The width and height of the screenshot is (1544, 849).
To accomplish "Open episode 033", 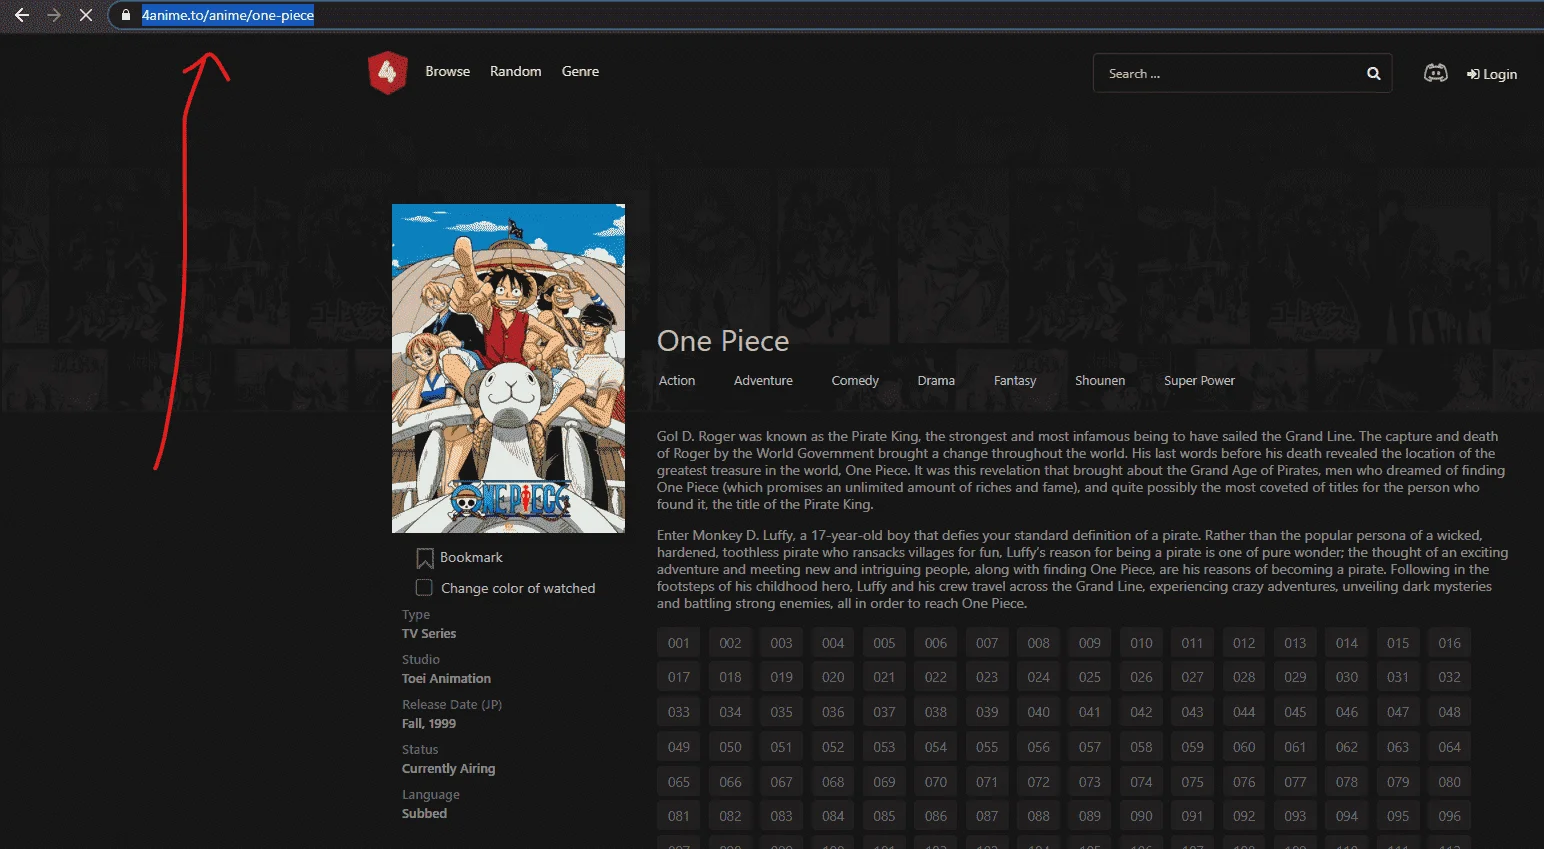I will tap(679, 712).
